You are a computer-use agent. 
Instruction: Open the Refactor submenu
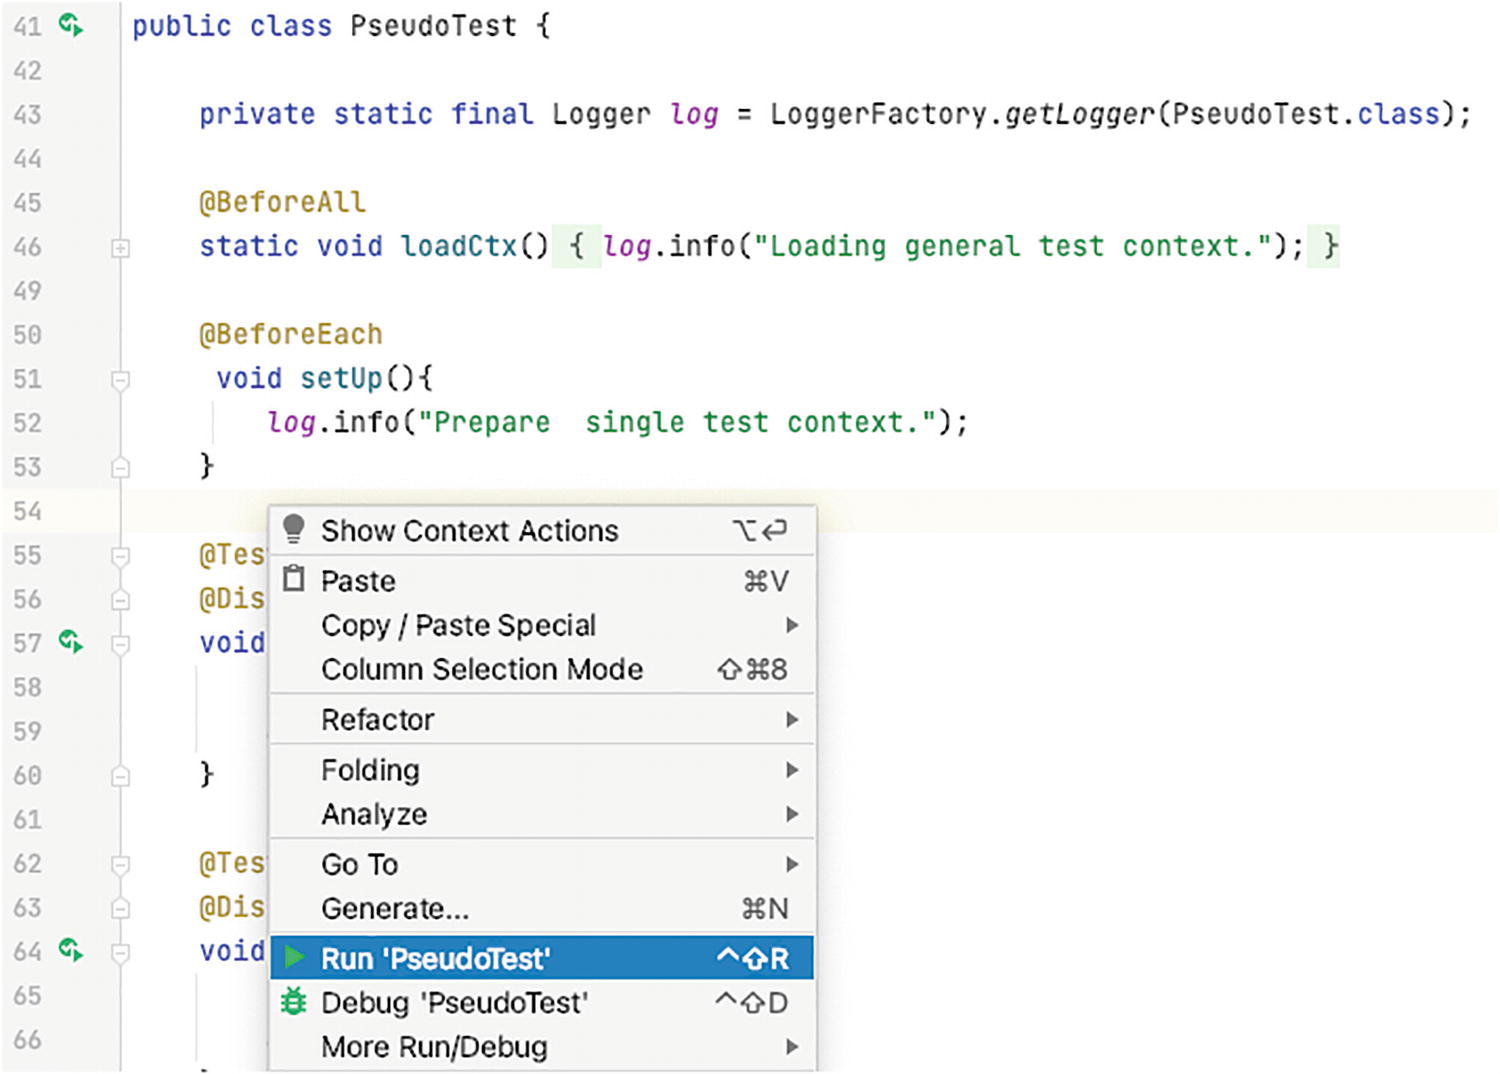tap(542, 719)
